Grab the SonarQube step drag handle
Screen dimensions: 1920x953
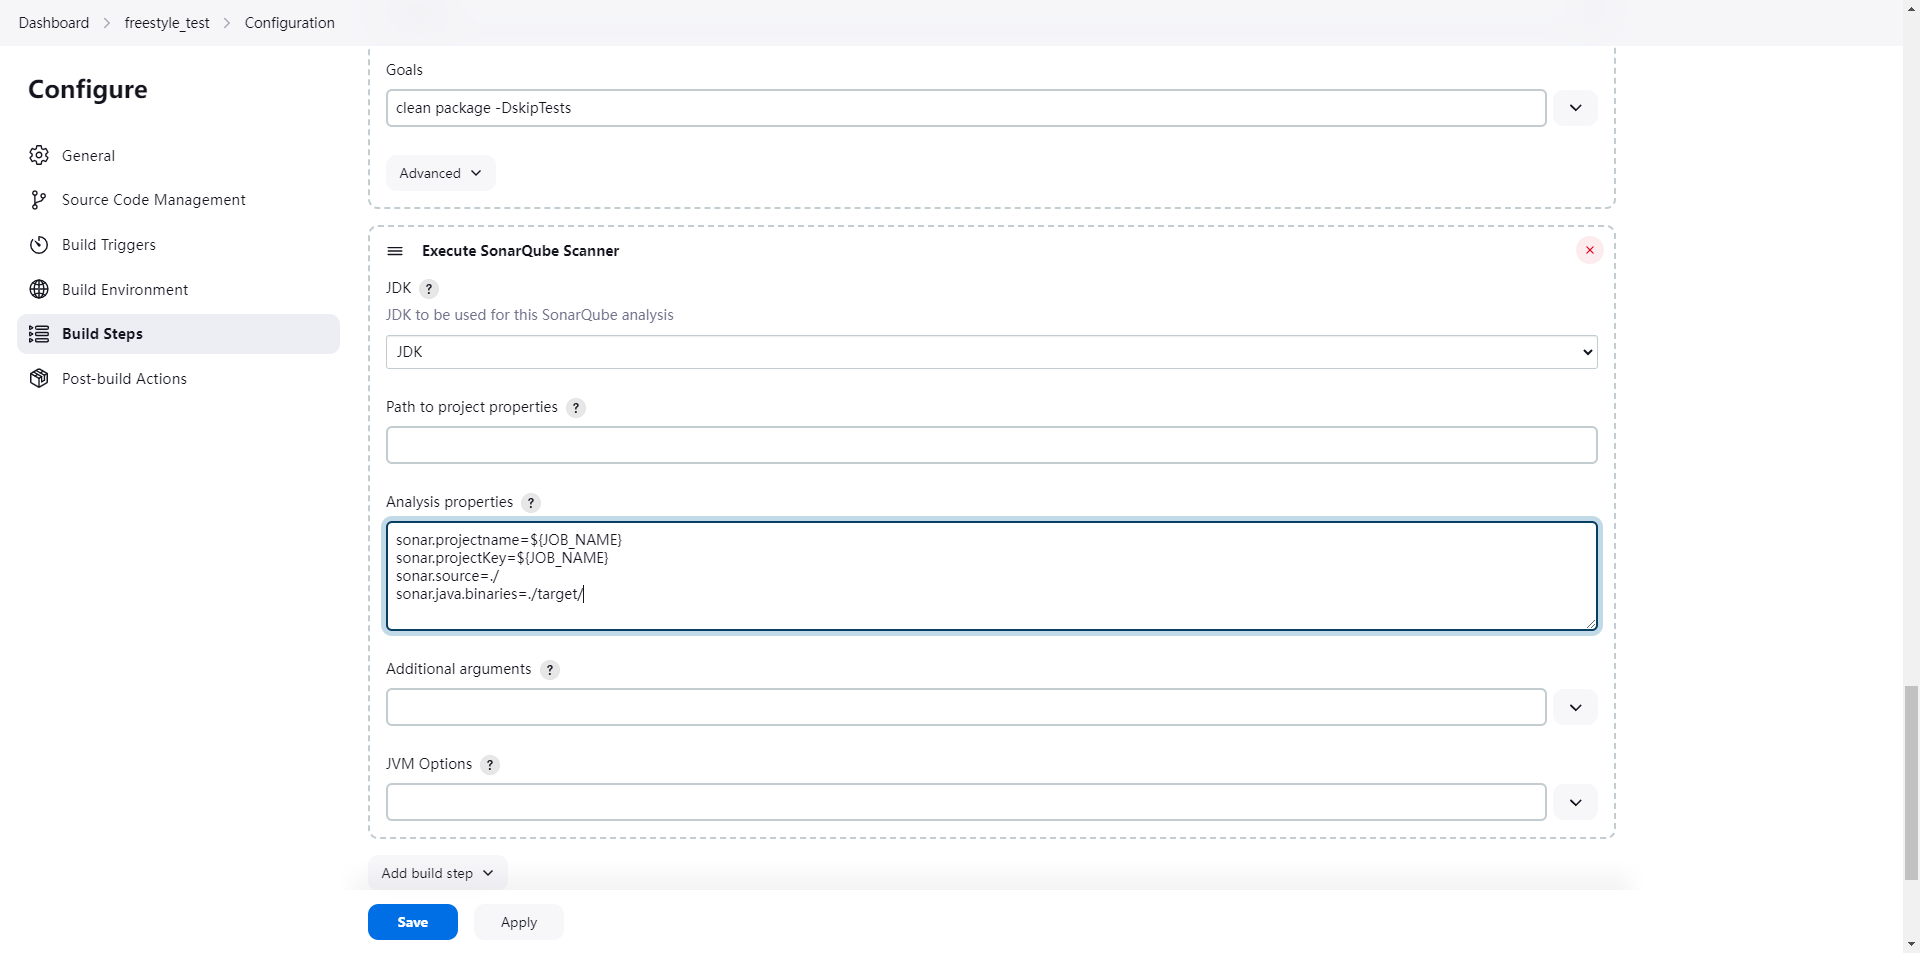395,251
